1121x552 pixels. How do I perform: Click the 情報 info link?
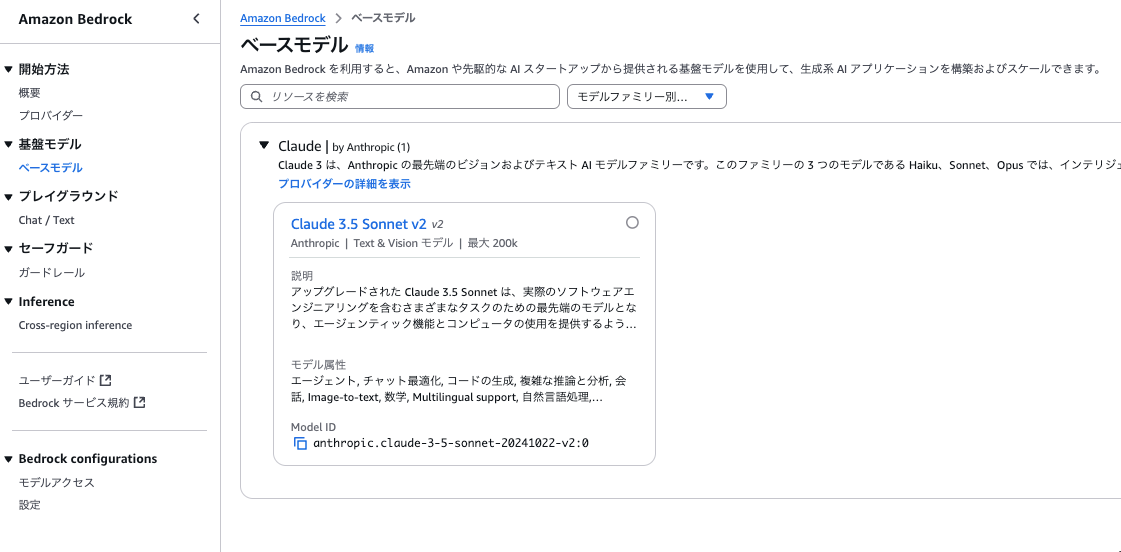(x=365, y=49)
